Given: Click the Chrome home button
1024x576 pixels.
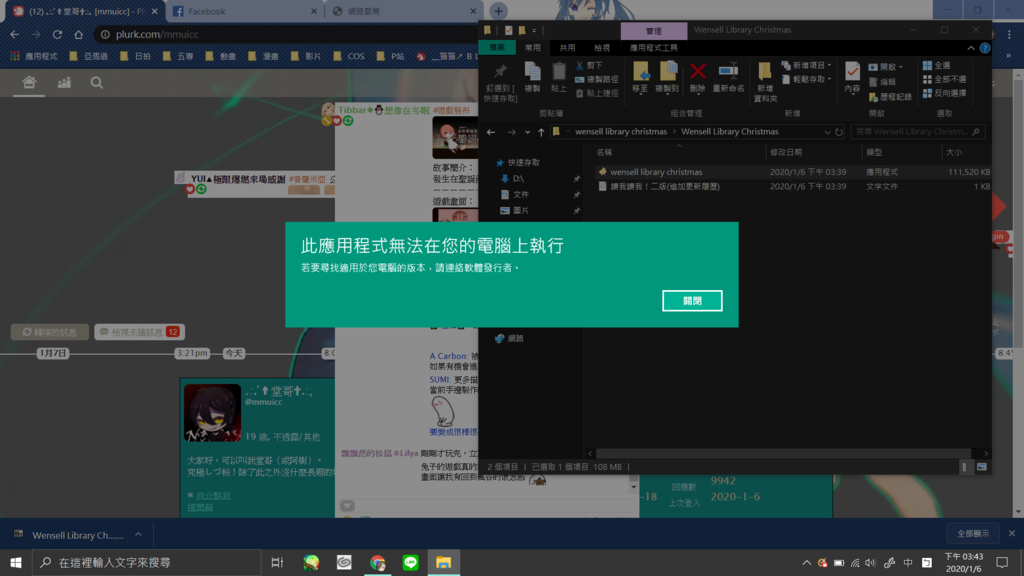Looking at the screenshot, I should 78,34.
